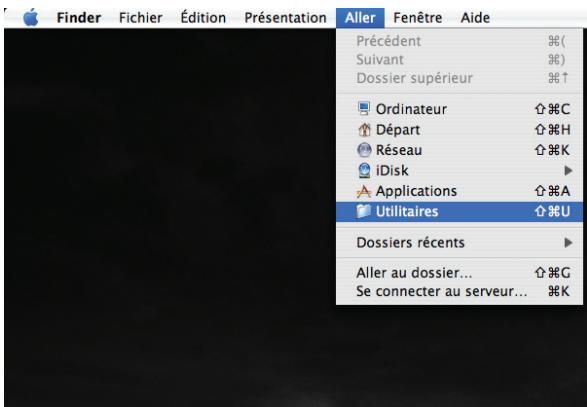The height and width of the screenshot is (407, 587).
Task: Click the greyed Précédent entry
Action: pyautogui.click(x=459, y=41)
